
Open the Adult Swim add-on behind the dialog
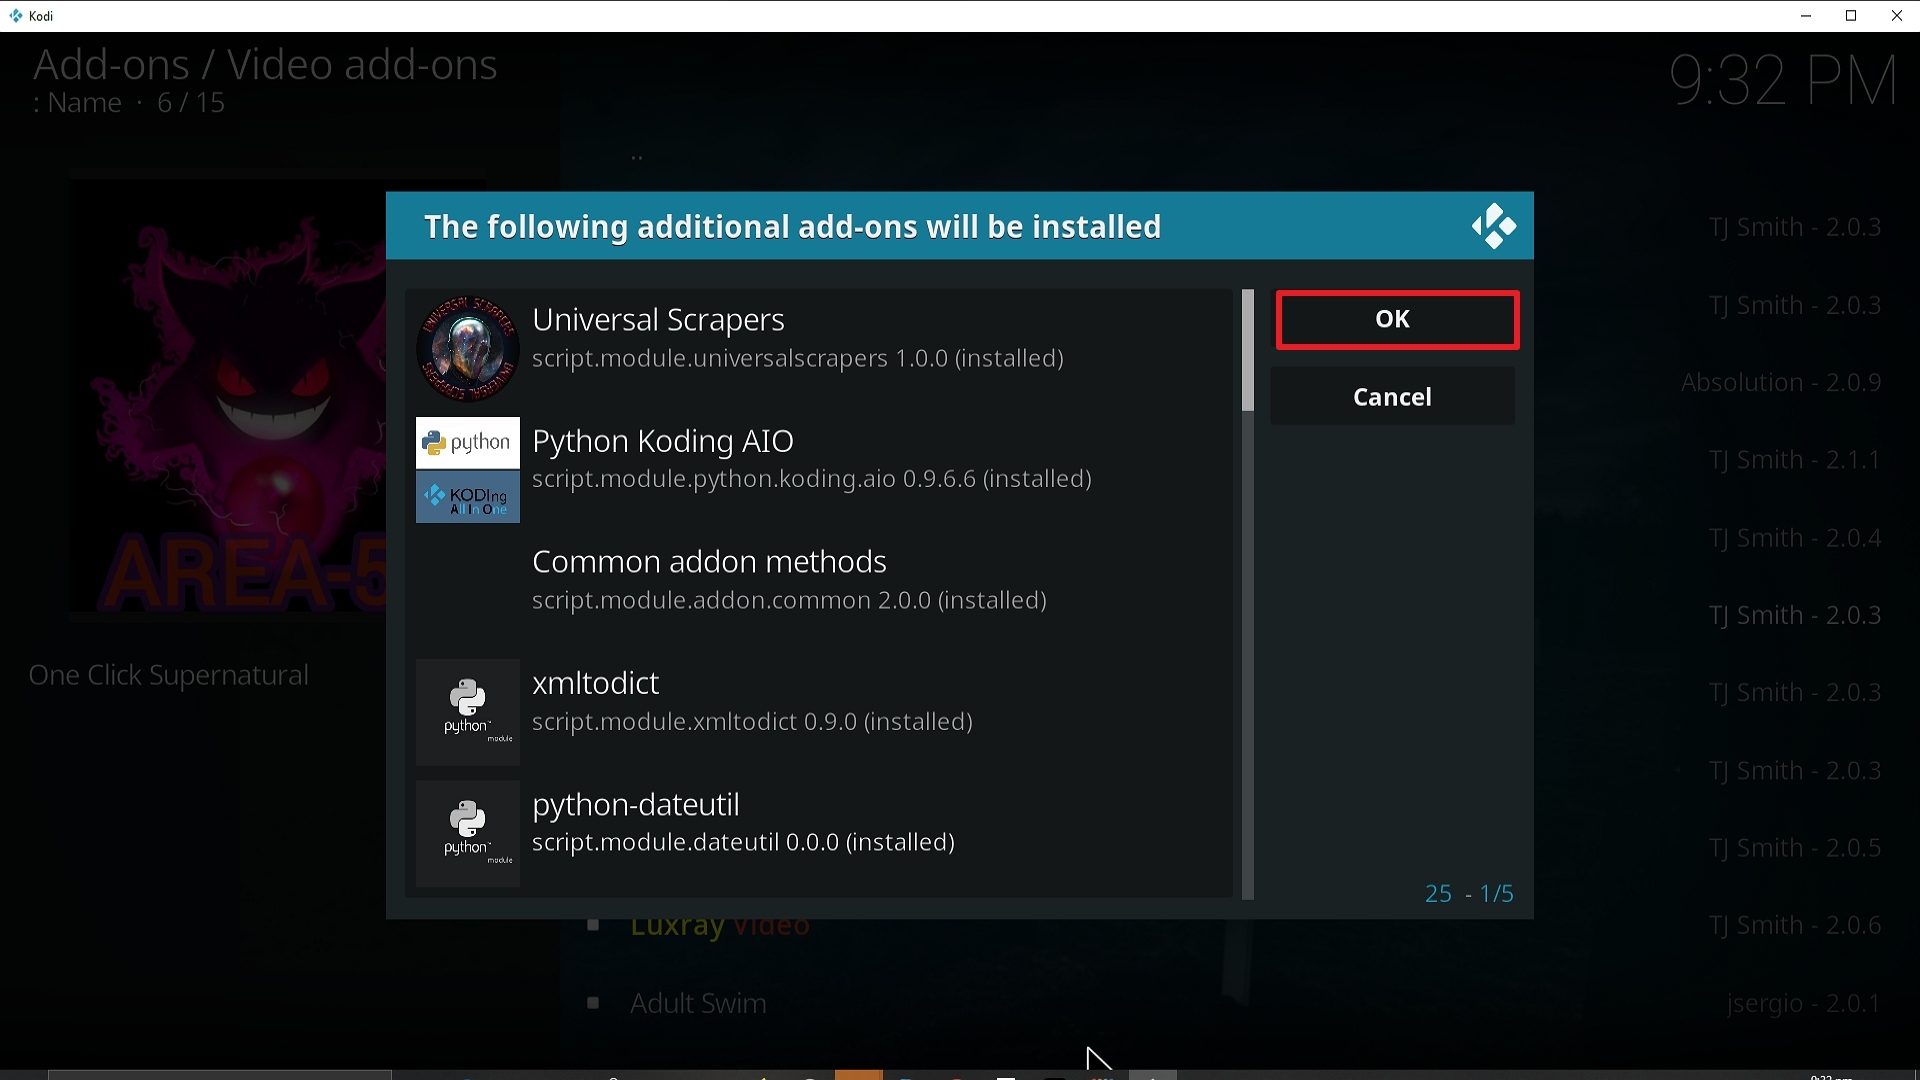click(x=698, y=1003)
